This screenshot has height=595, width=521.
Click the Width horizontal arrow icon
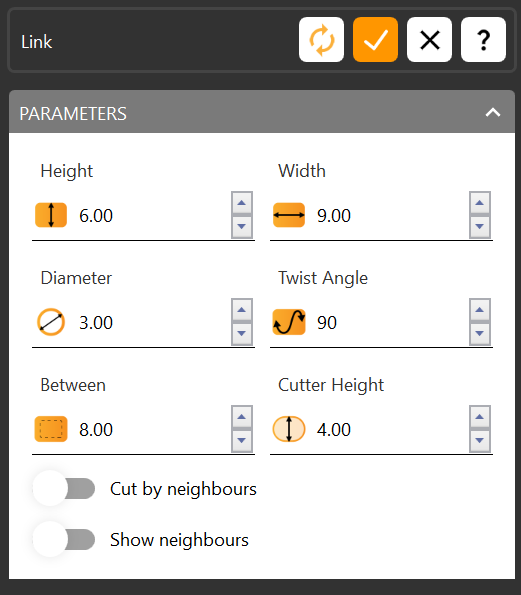pyautogui.click(x=289, y=215)
